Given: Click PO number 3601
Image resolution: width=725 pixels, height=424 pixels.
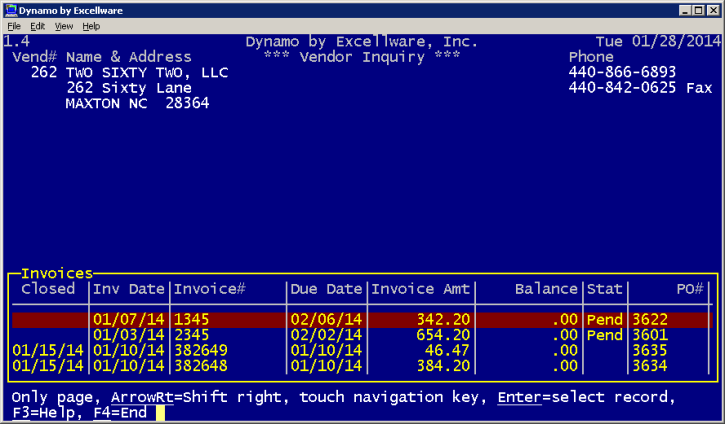Looking at the screenshot, I should tap(650, 335).
